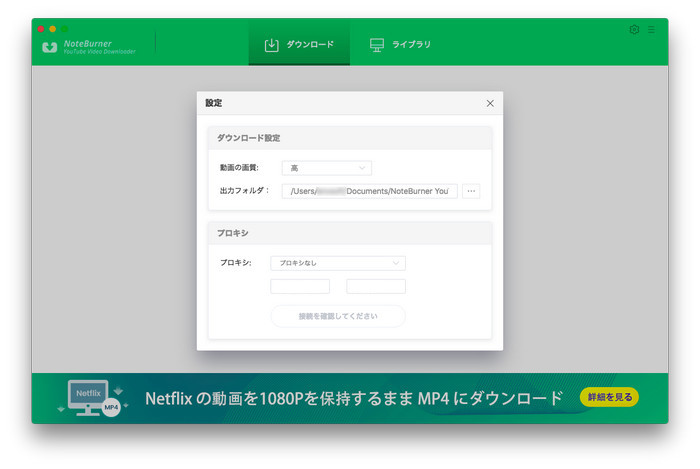The width and height of the screenshot is (700, 469).
Task: Click the 詳細を見る banner button
Action: click(x=609, y=397)
